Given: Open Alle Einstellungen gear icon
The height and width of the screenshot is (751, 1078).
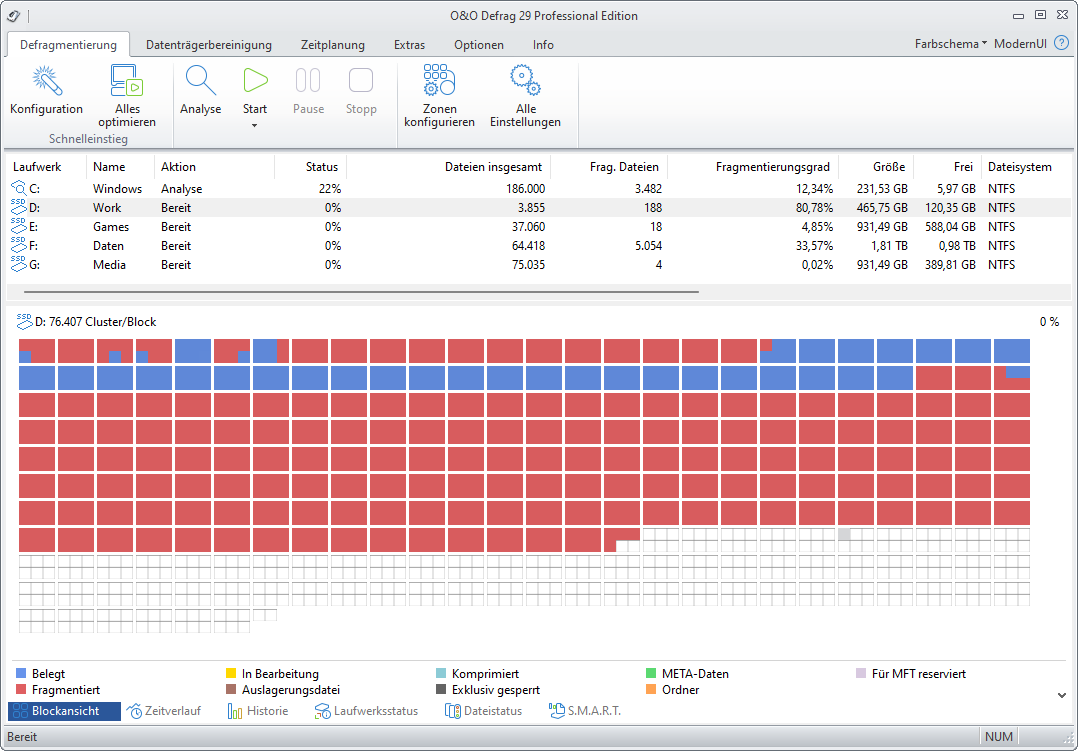Looking at the screenshot, I should coord(525,82).
